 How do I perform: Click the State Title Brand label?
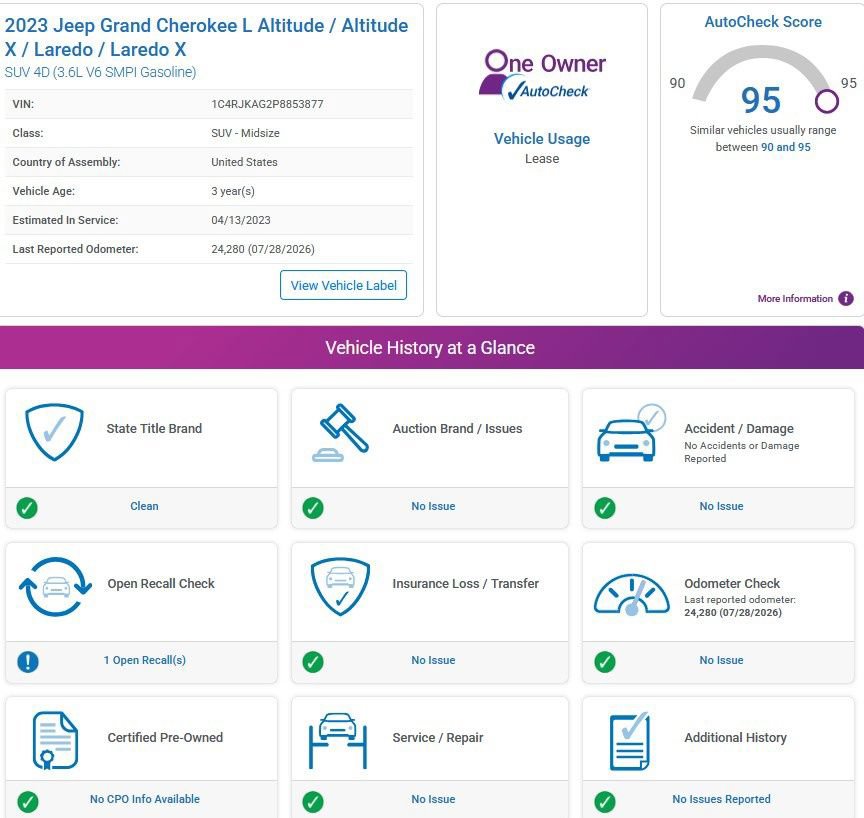[x=154, y=429]
